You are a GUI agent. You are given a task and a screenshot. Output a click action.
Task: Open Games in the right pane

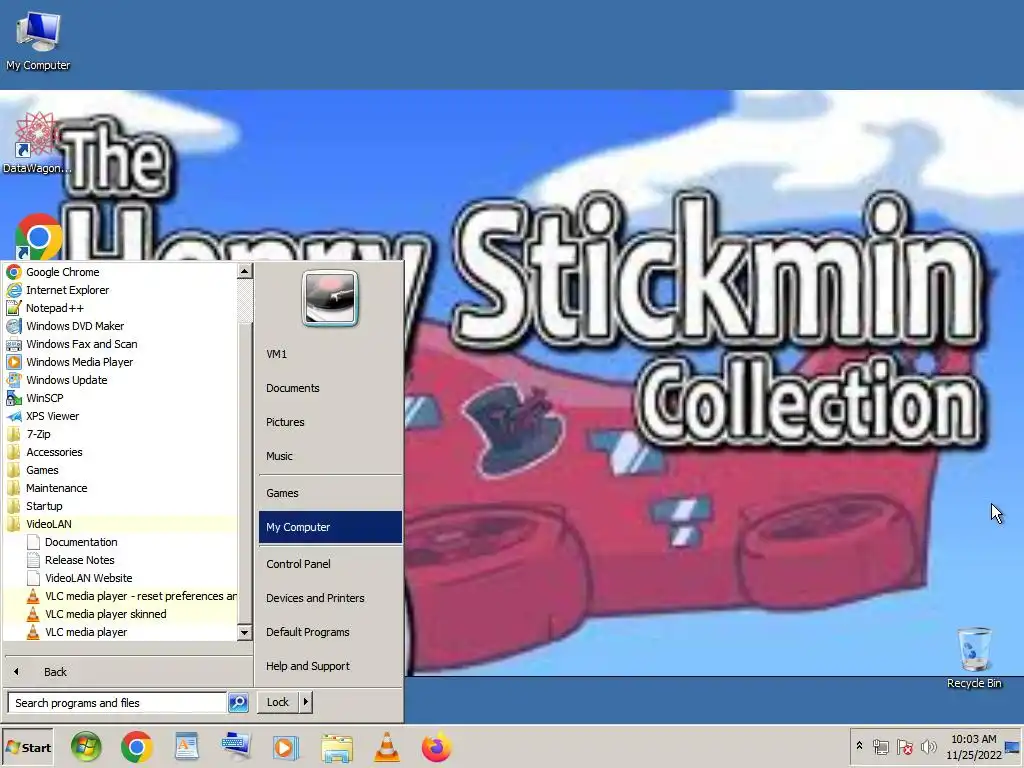[x=330, y=493]
